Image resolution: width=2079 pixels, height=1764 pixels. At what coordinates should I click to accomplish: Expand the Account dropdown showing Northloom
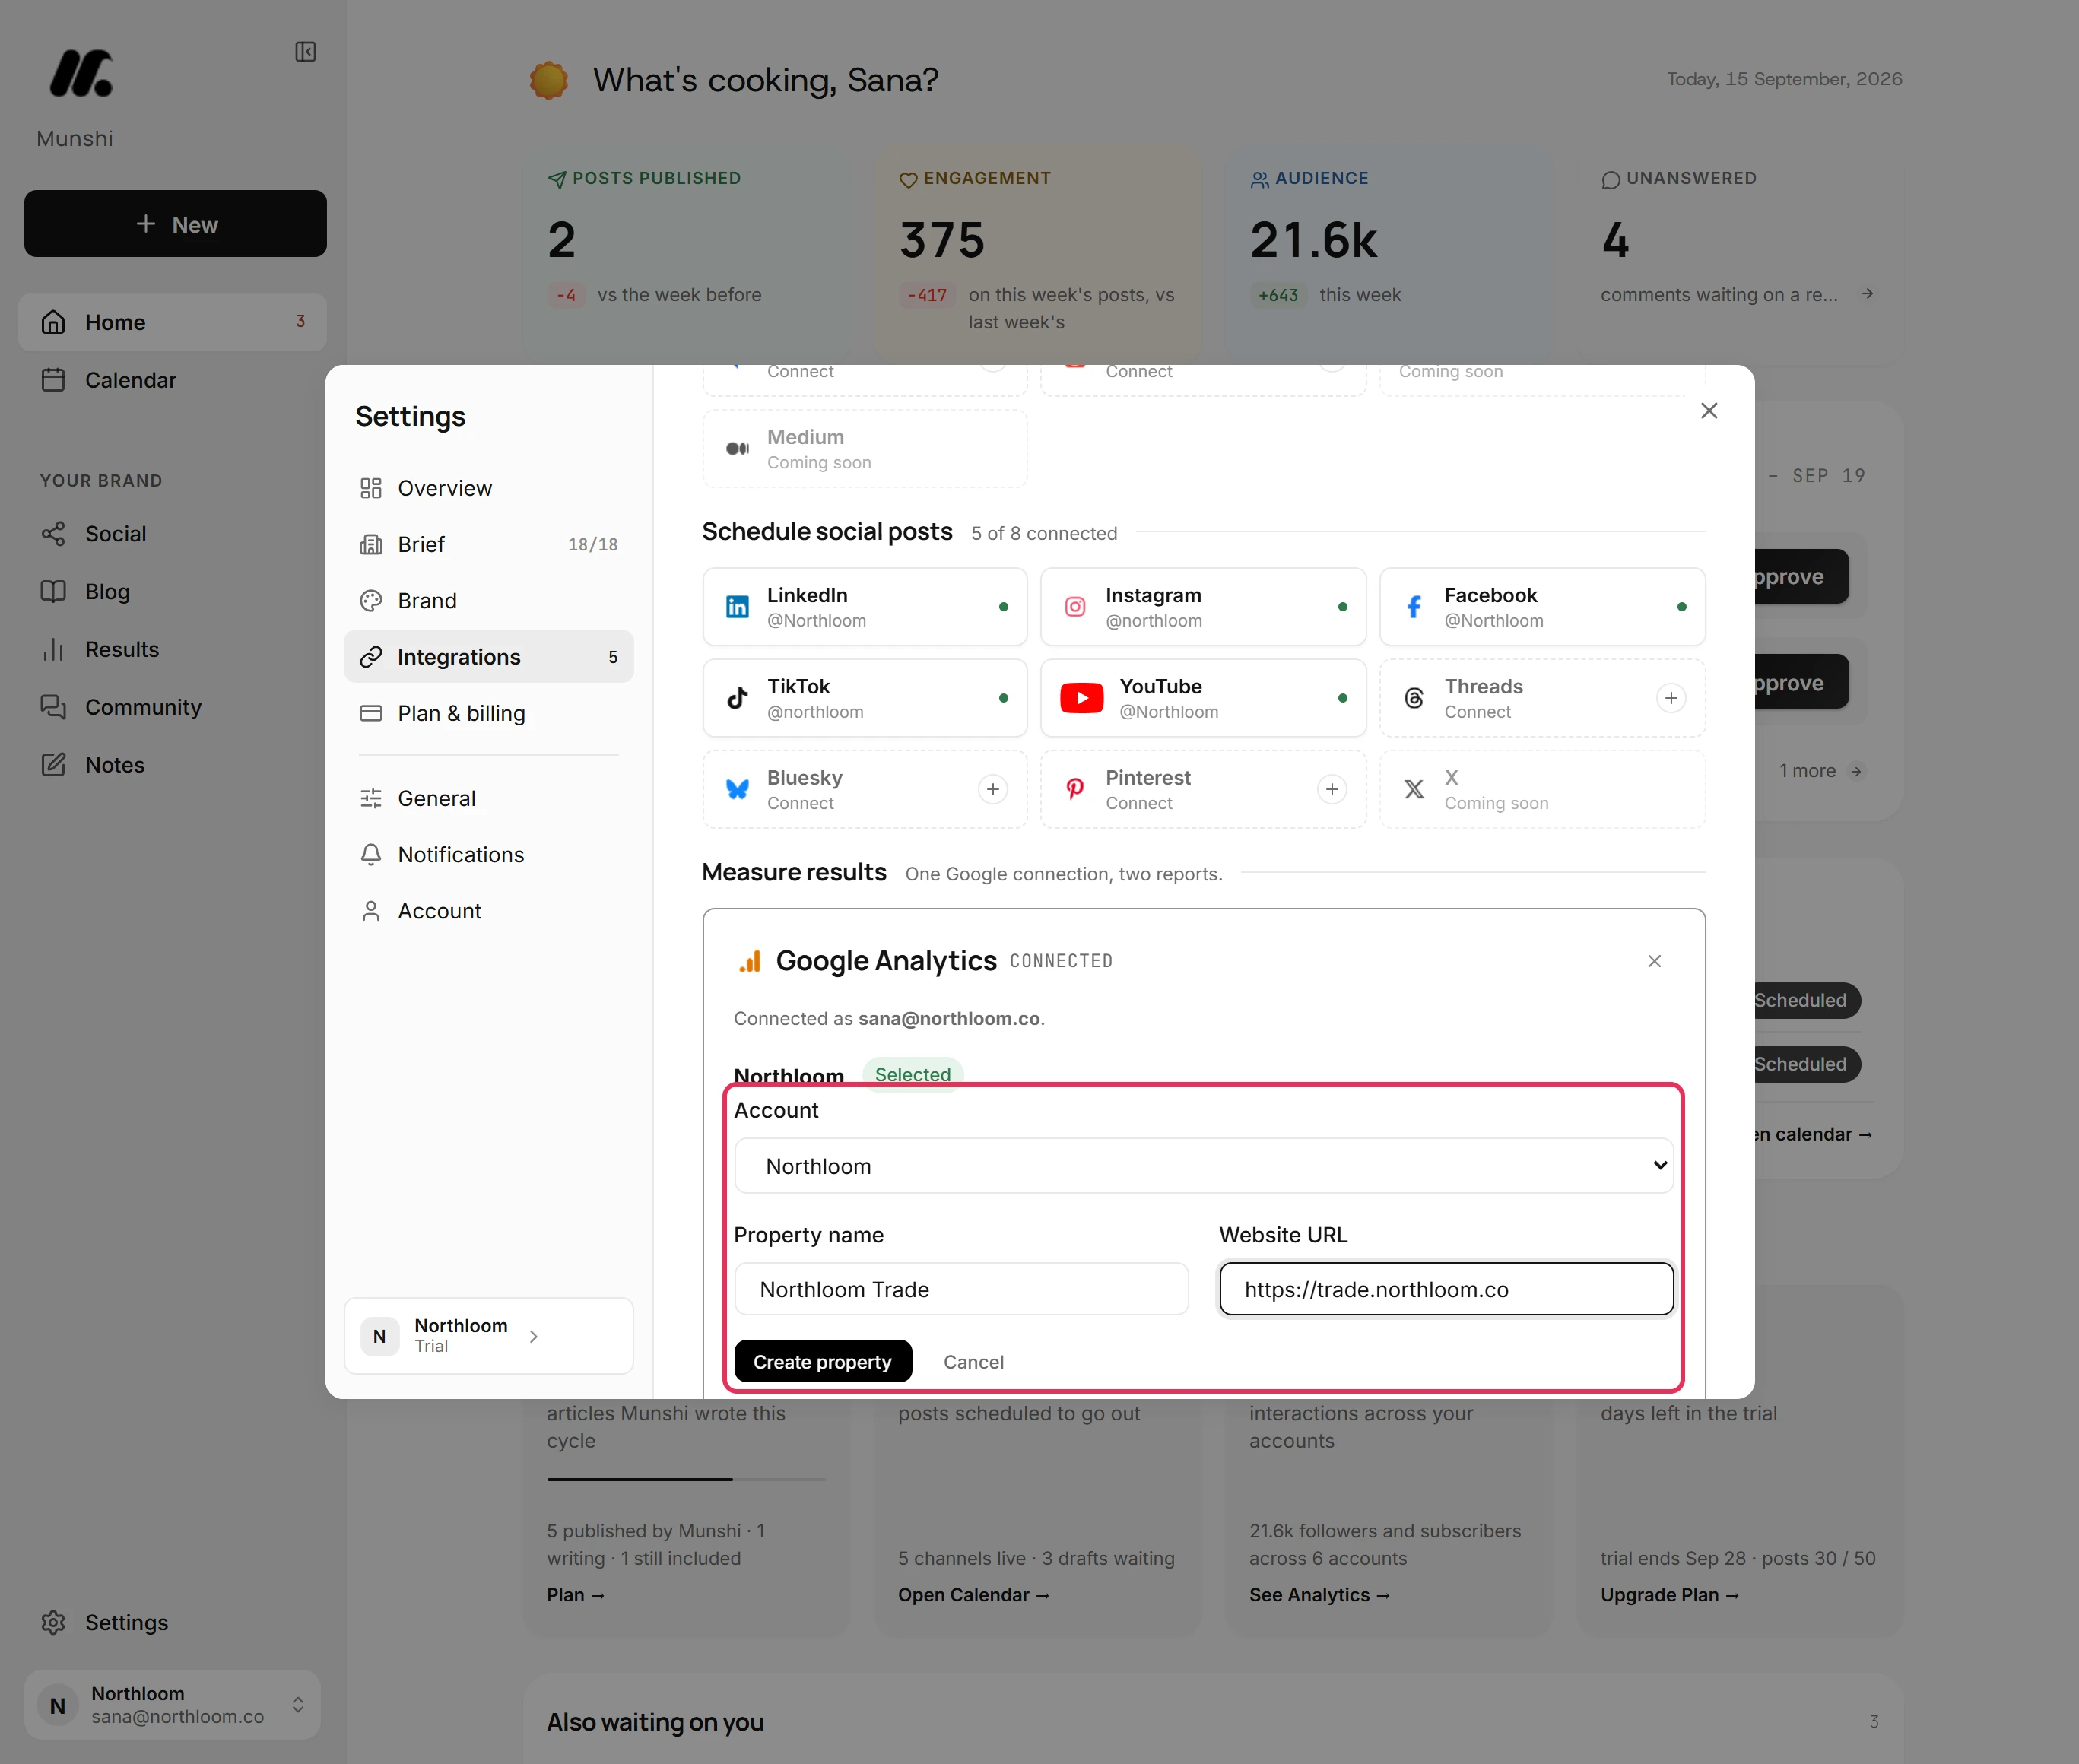point(1203,1166)
